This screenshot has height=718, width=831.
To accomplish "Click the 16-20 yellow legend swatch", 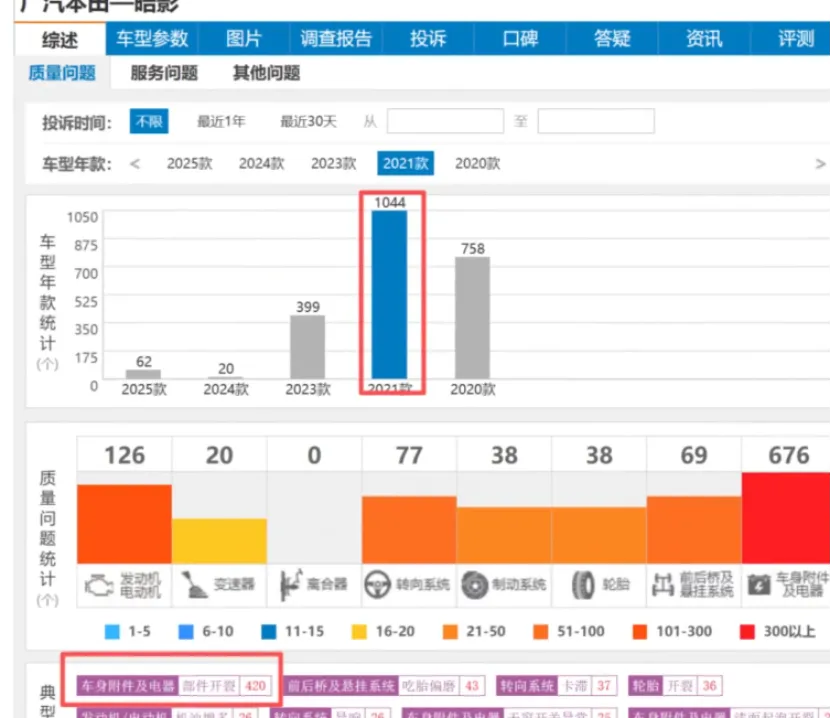I will pos(359,632).
